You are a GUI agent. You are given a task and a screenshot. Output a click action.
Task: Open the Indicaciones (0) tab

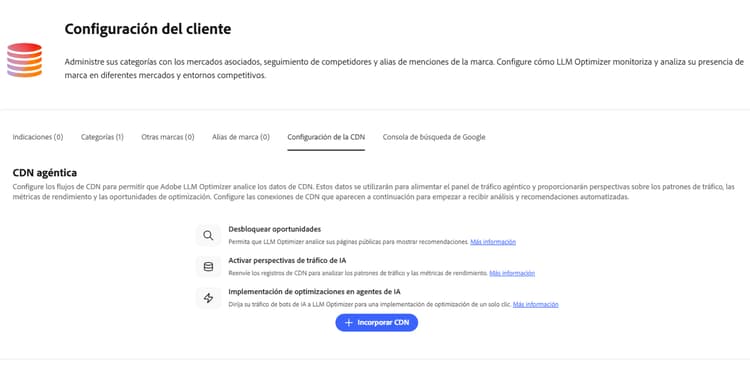pyautogui.click(x=38, y=137)
